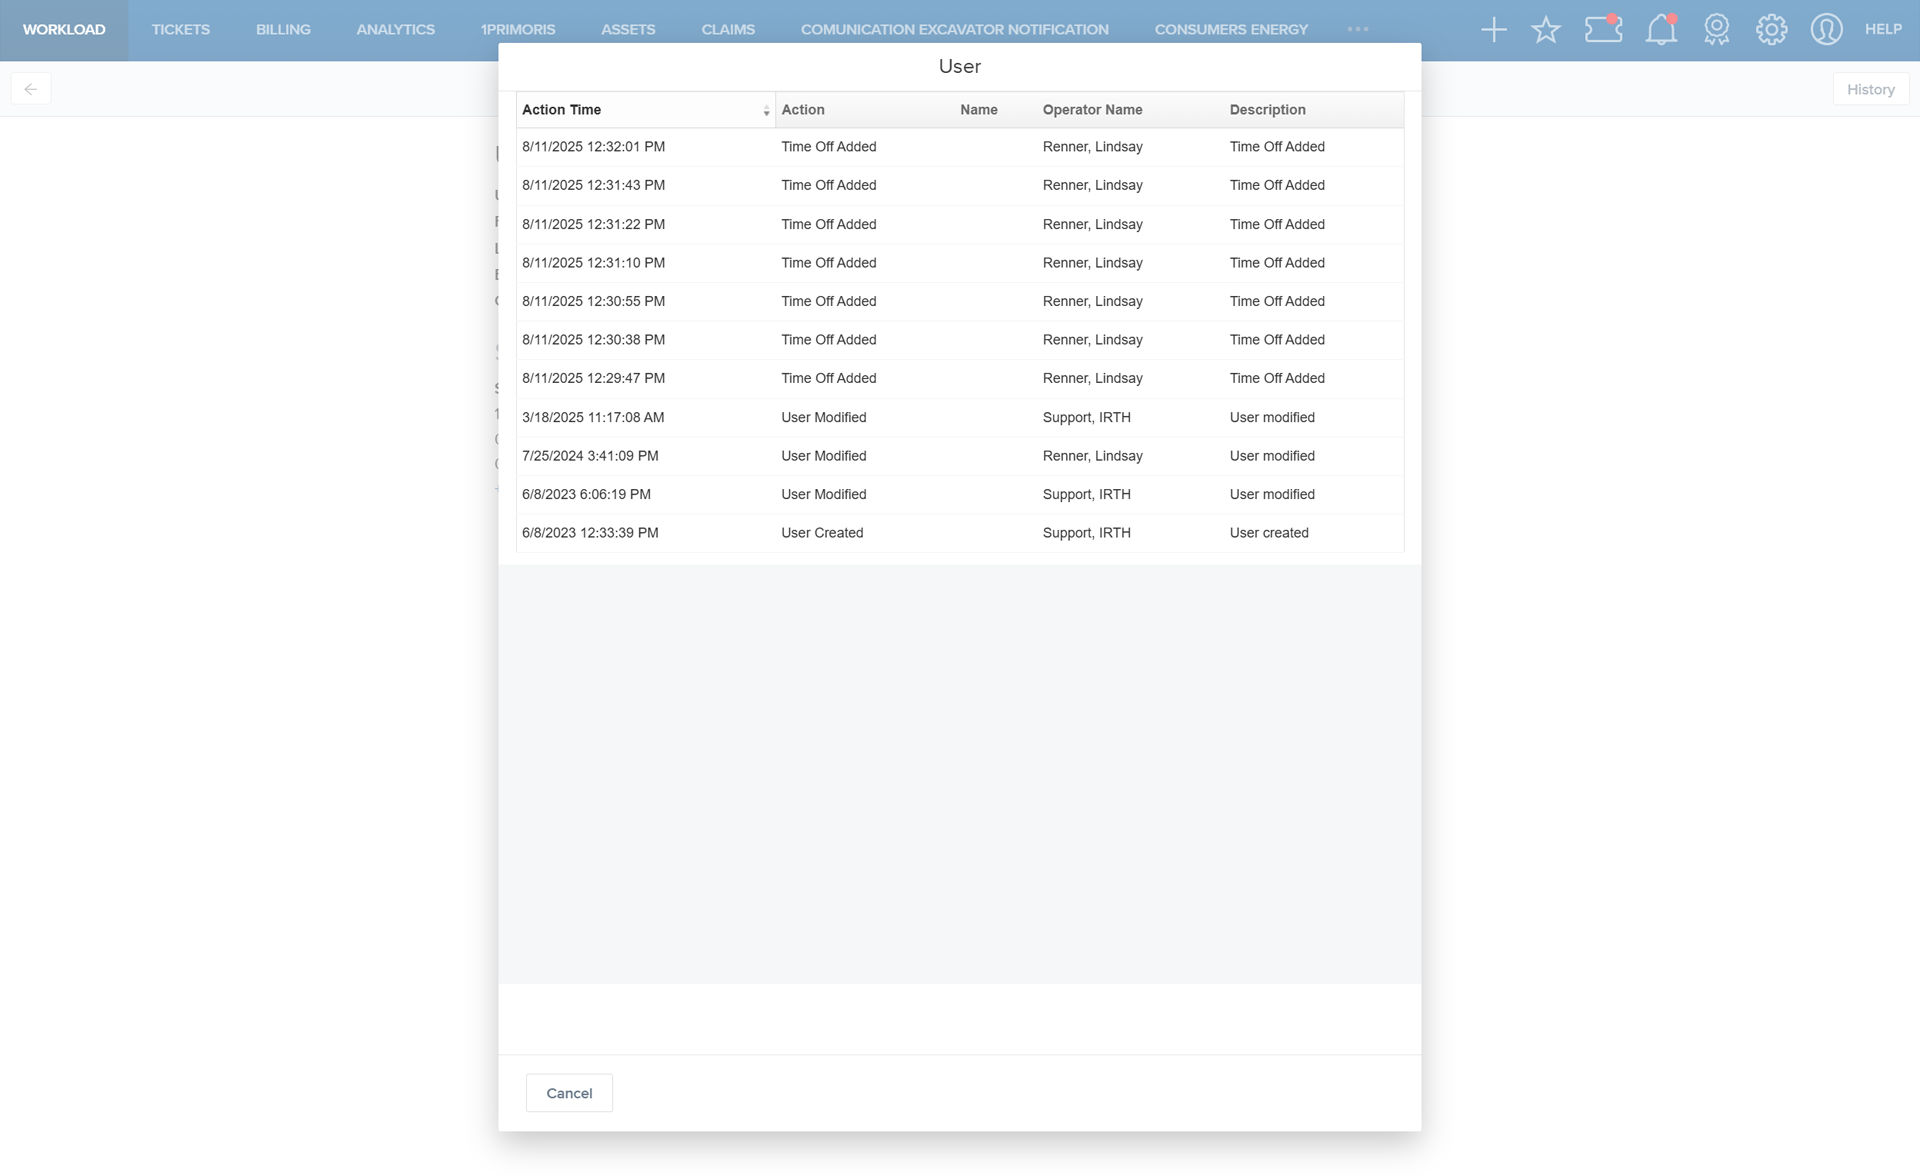Open the Analytics tab

tap(395, 30)
